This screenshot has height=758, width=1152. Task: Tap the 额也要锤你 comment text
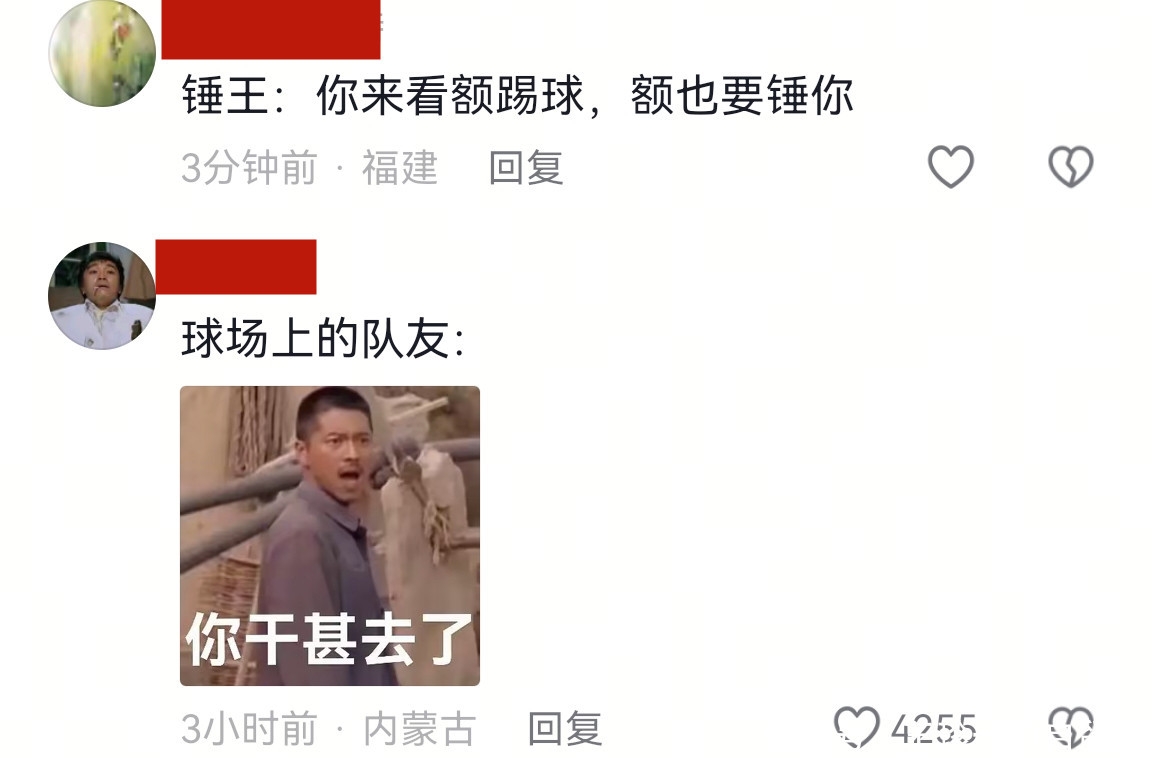[742, 96]
